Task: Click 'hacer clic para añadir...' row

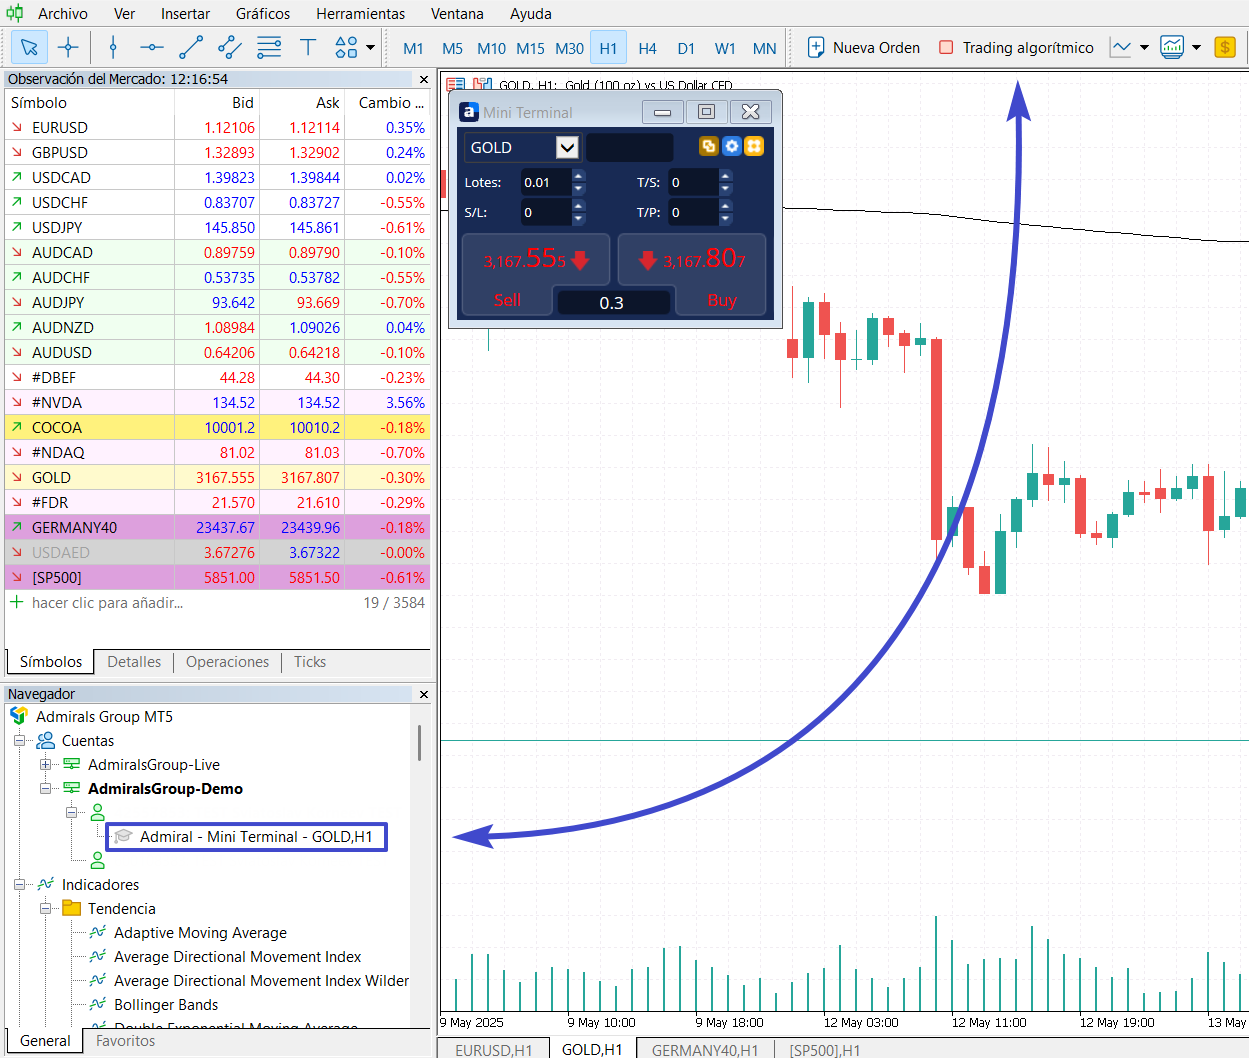Action: point(217,602)
